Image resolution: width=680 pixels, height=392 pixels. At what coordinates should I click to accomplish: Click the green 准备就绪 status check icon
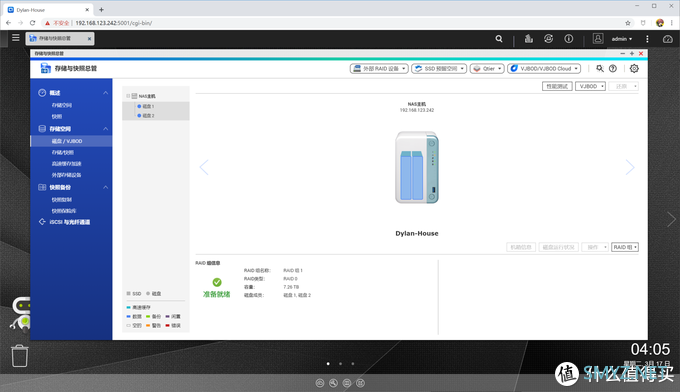[217, 282]
